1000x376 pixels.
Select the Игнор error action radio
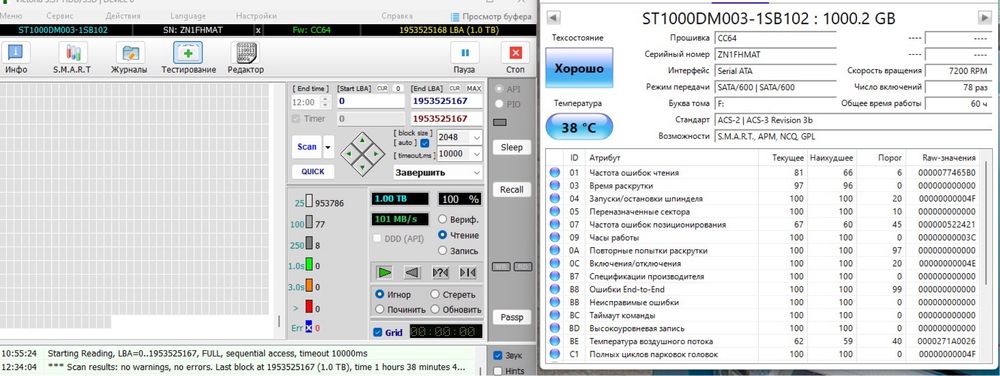(379, 294)
